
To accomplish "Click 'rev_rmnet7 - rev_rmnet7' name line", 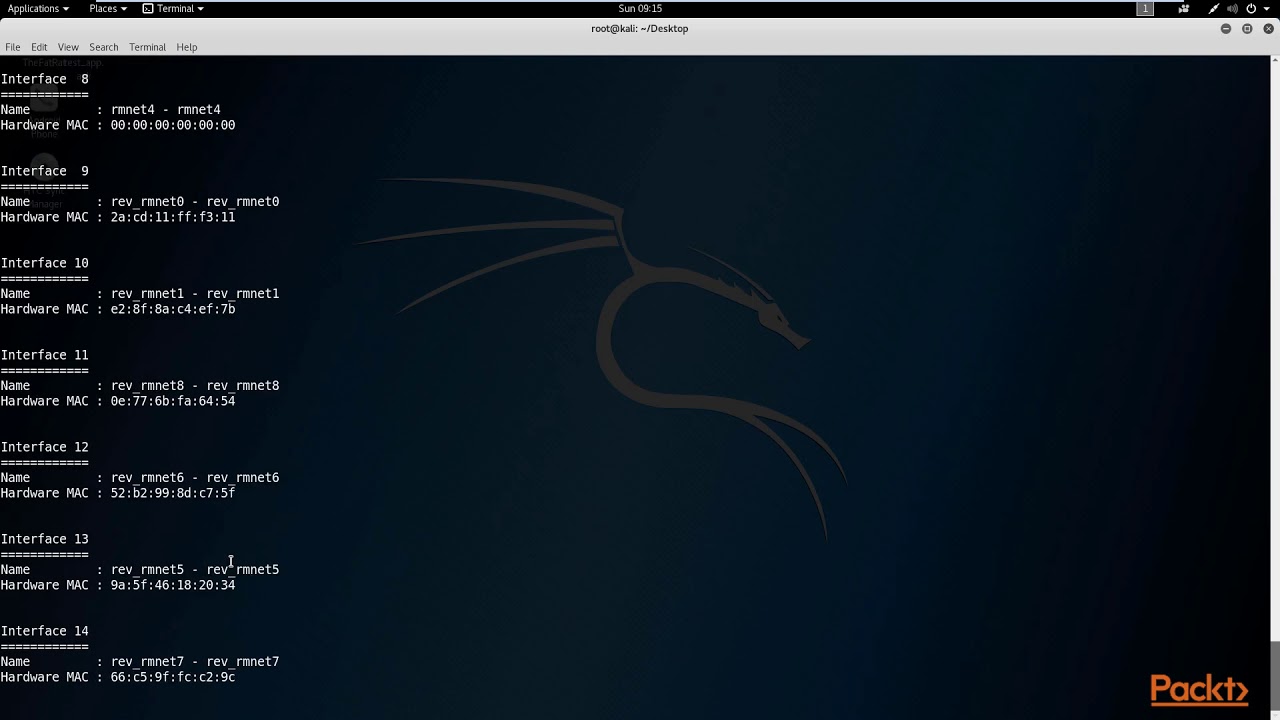I will pyautogui.click(x=195, y=662).
